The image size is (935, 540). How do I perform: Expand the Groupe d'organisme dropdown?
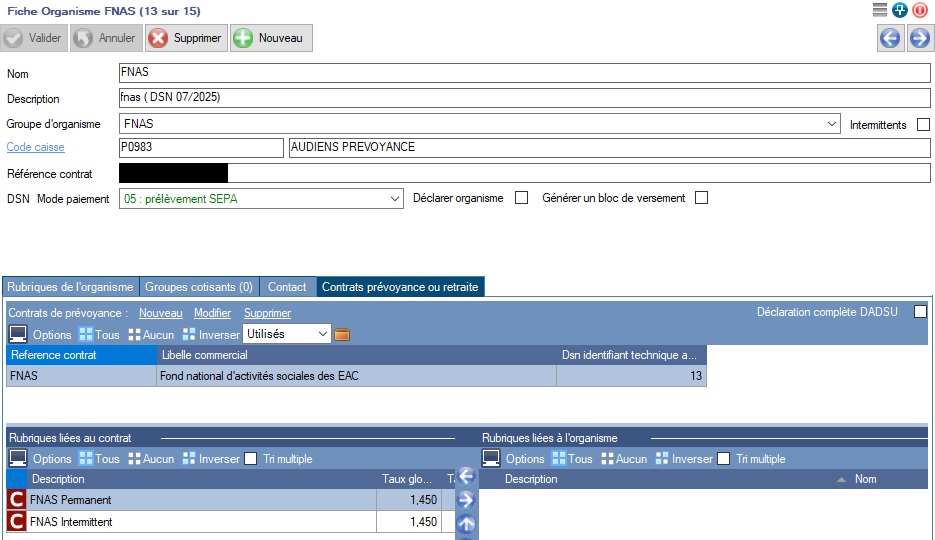tap(832, 125)
